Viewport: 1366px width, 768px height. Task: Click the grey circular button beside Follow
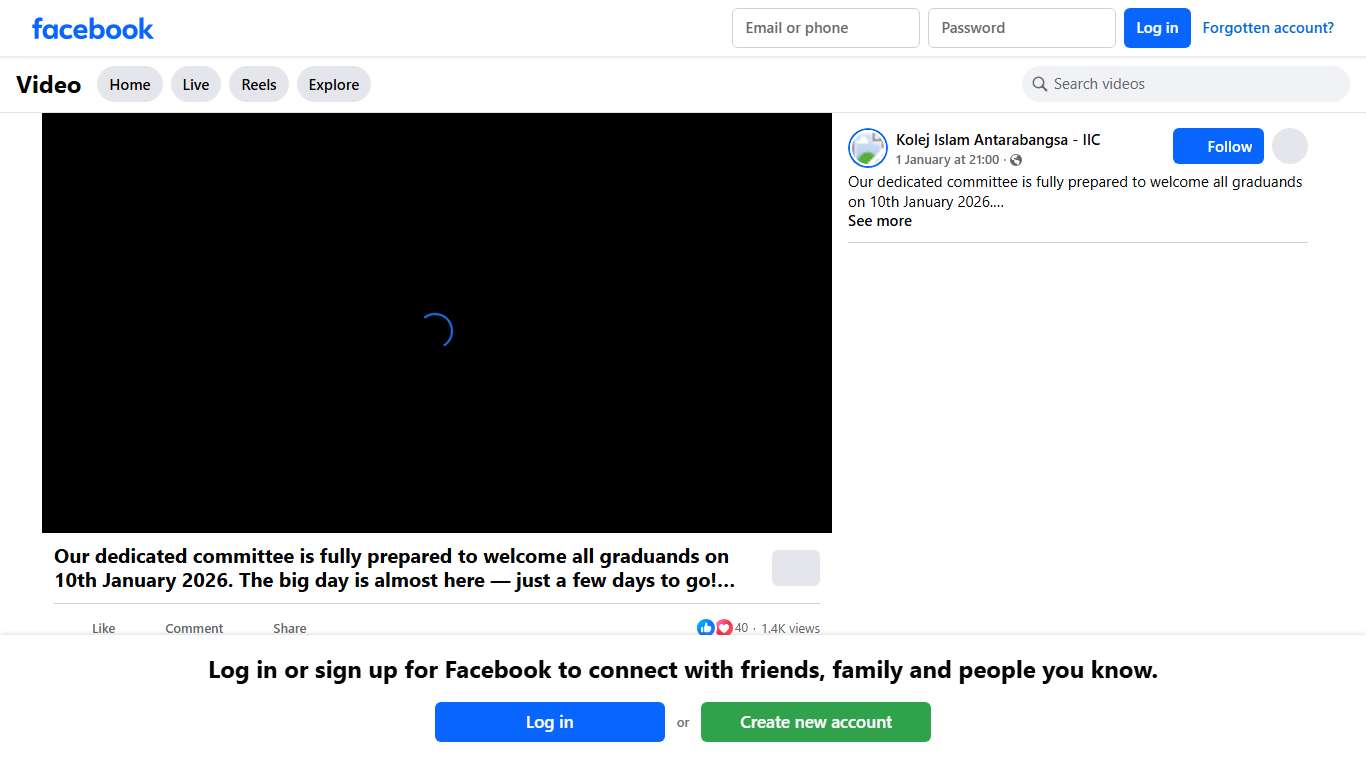point(1289,146)
